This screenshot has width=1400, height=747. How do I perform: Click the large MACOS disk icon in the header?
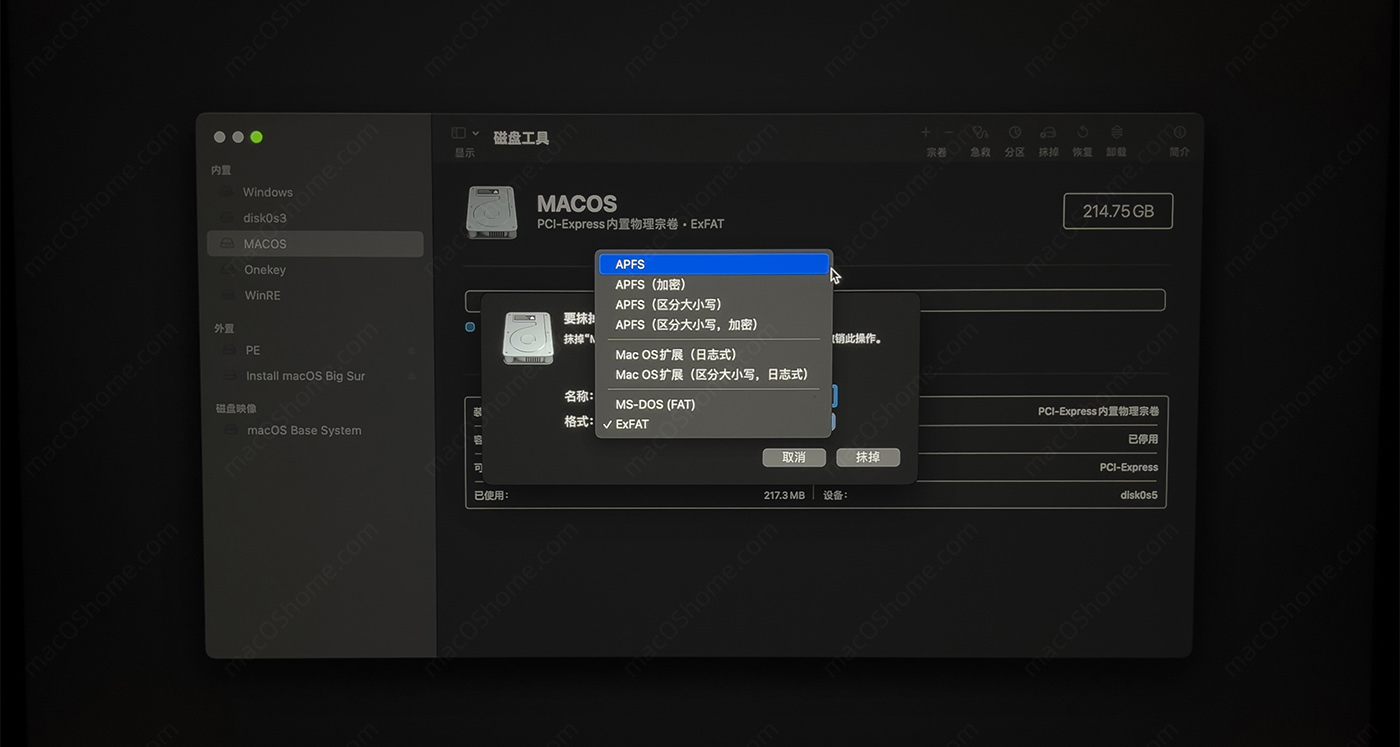coord(492,212)
